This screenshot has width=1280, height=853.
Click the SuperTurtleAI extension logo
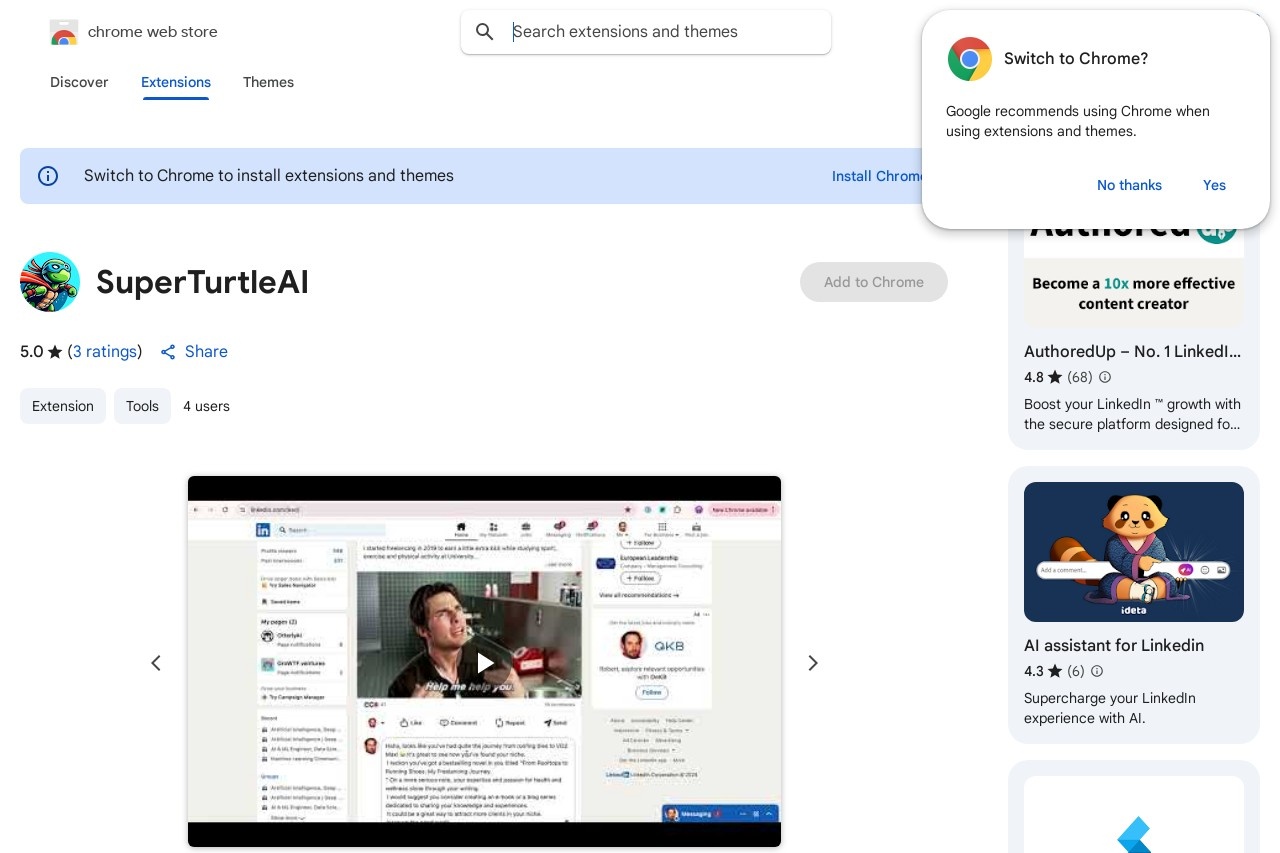tap(50, 282)
